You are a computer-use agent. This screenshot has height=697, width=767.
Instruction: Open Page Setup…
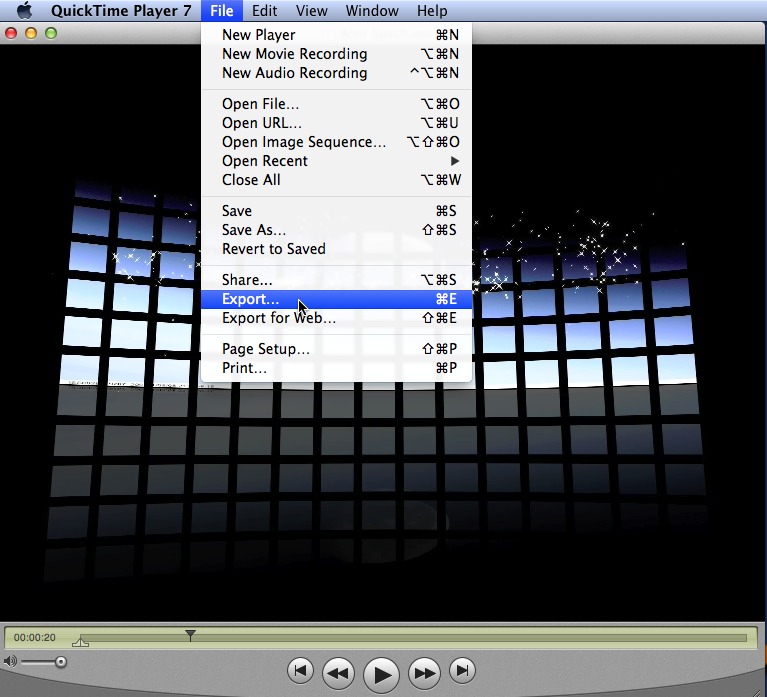[x=337, y=349]
